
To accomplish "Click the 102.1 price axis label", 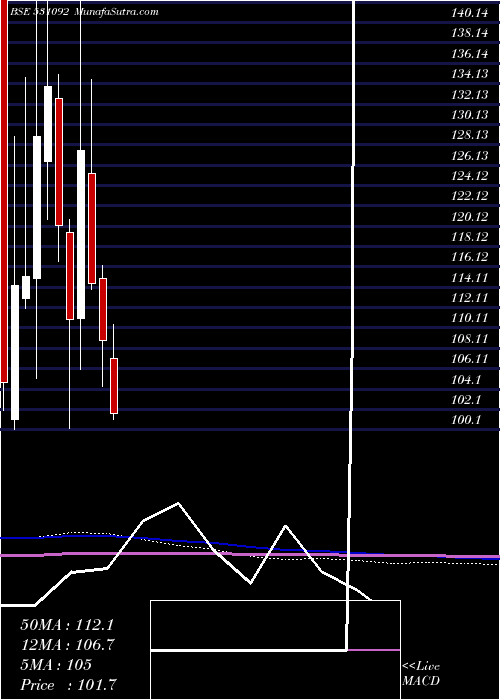I will click(x=466, y=400).
